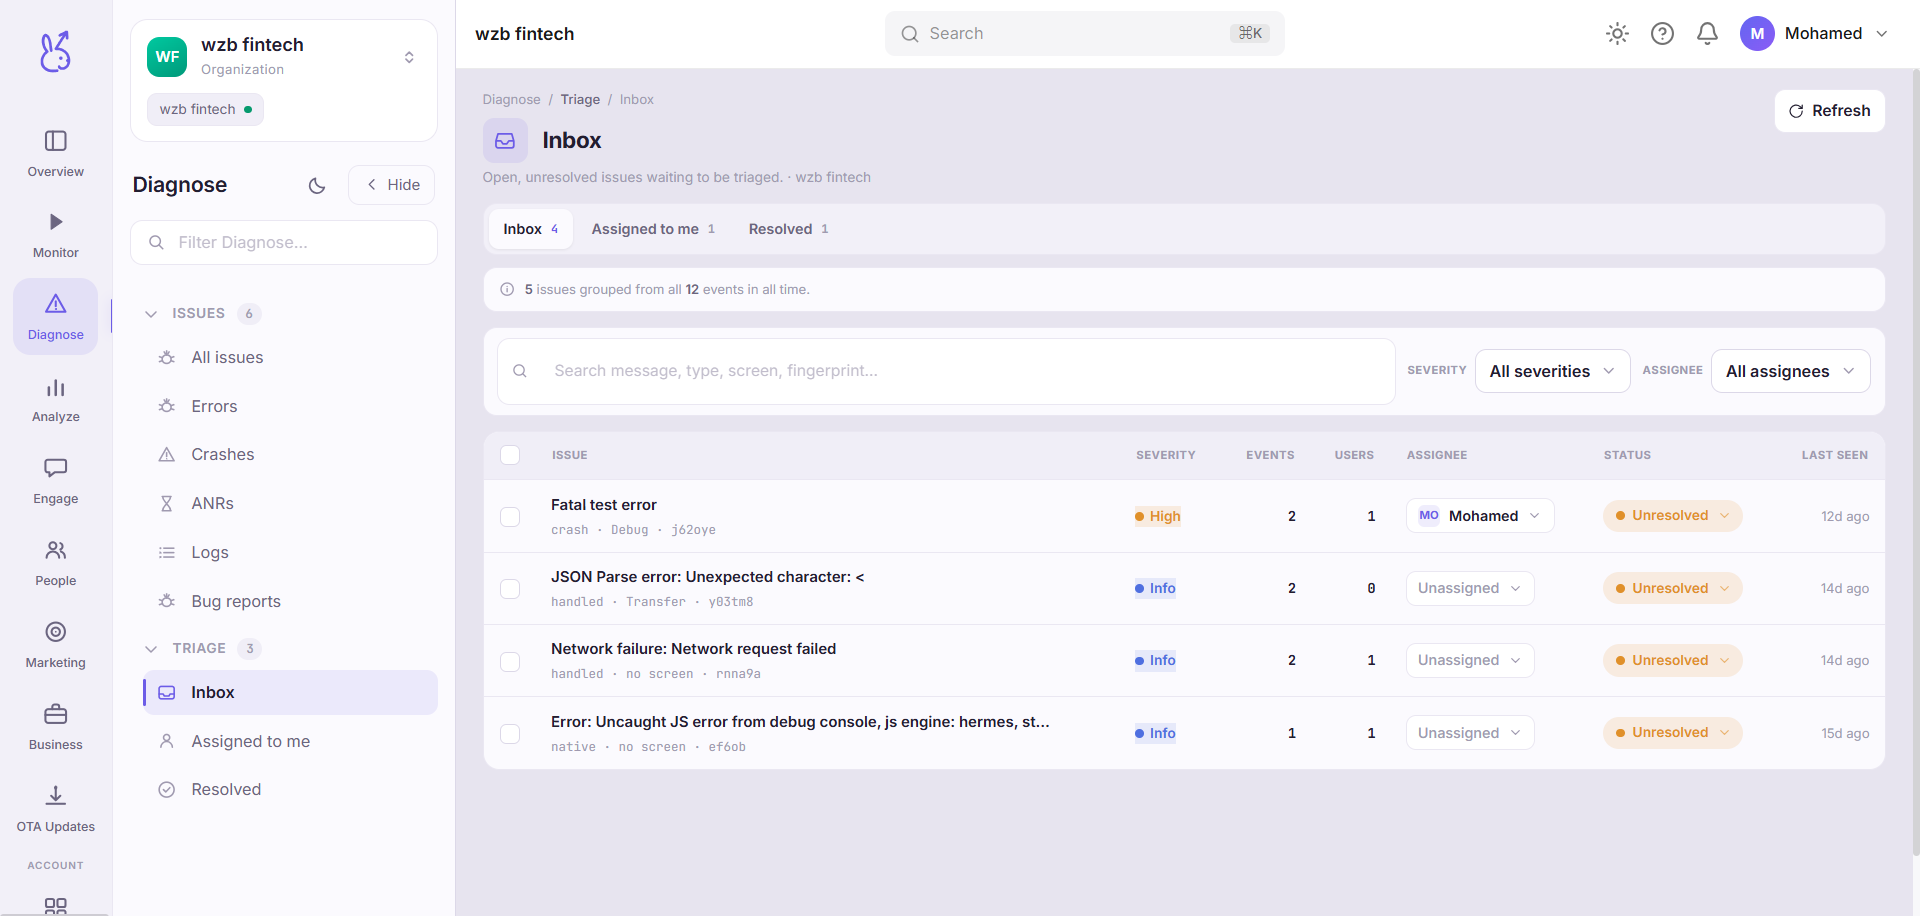
Task: Hide the Diagnose side panel
Action: [x=392, y=185]
